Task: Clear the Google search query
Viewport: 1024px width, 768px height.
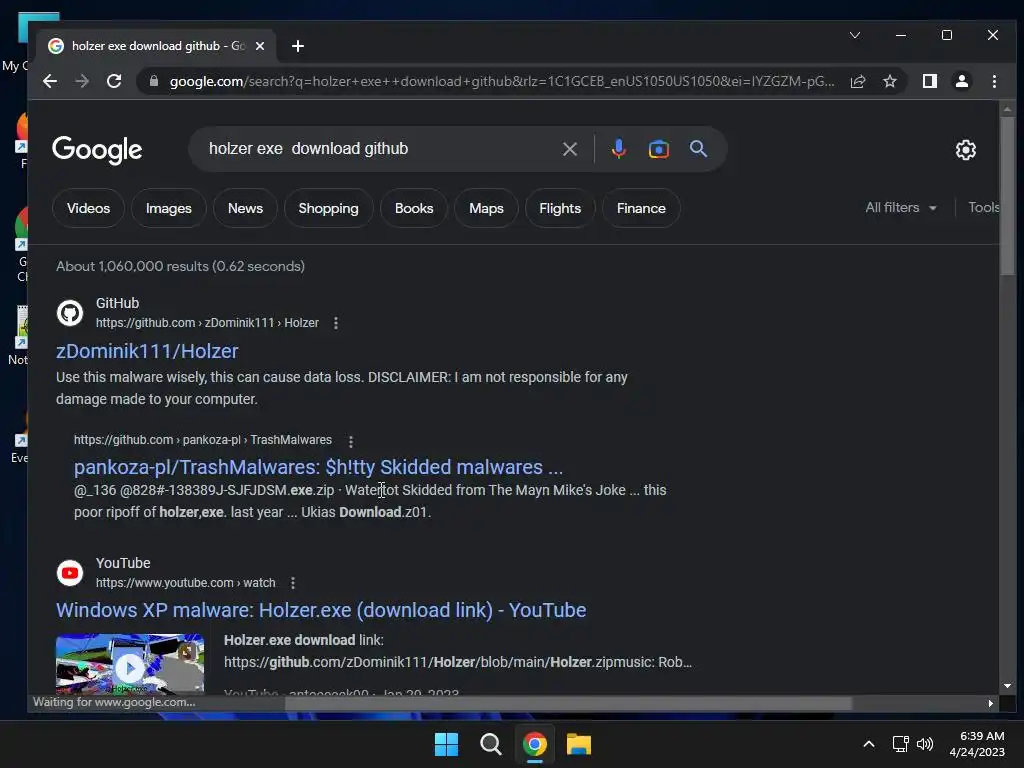Action: click(x=569, y=149)
